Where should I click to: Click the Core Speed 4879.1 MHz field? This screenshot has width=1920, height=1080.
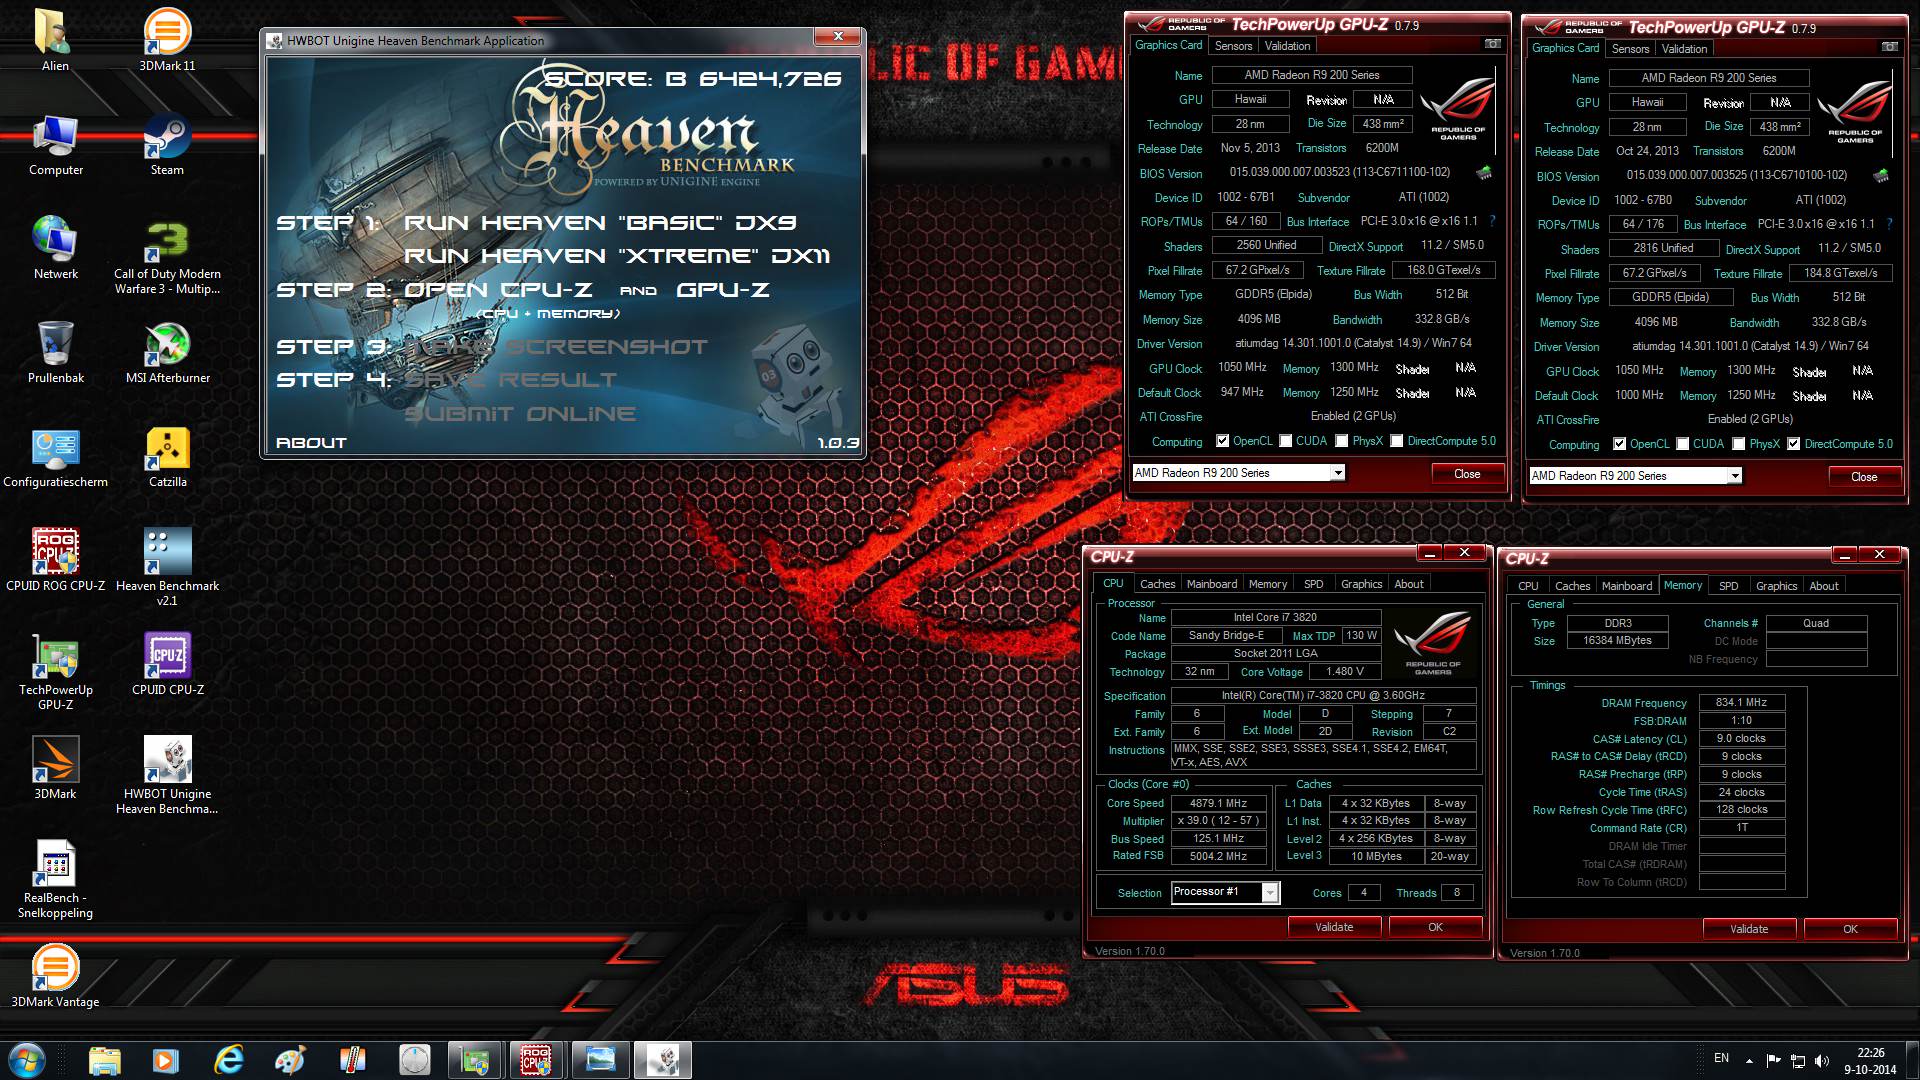1218,803
